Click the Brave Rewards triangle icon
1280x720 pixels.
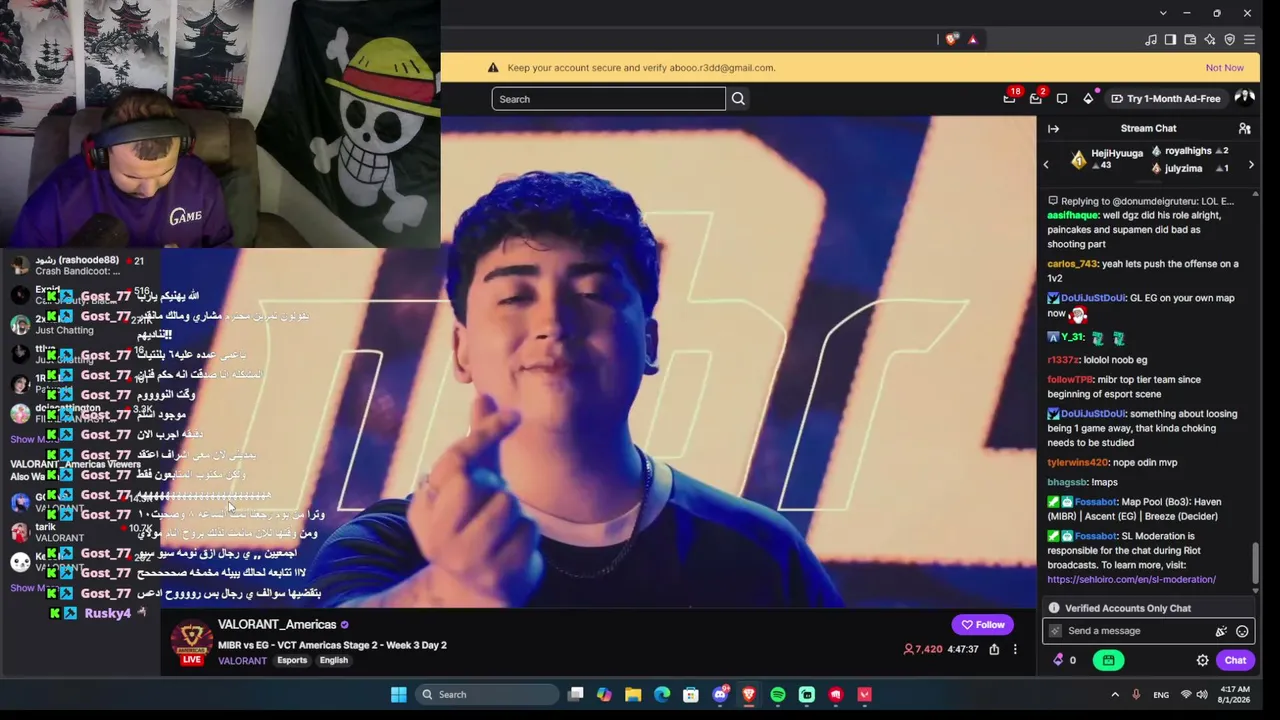[x=972, y=39]
